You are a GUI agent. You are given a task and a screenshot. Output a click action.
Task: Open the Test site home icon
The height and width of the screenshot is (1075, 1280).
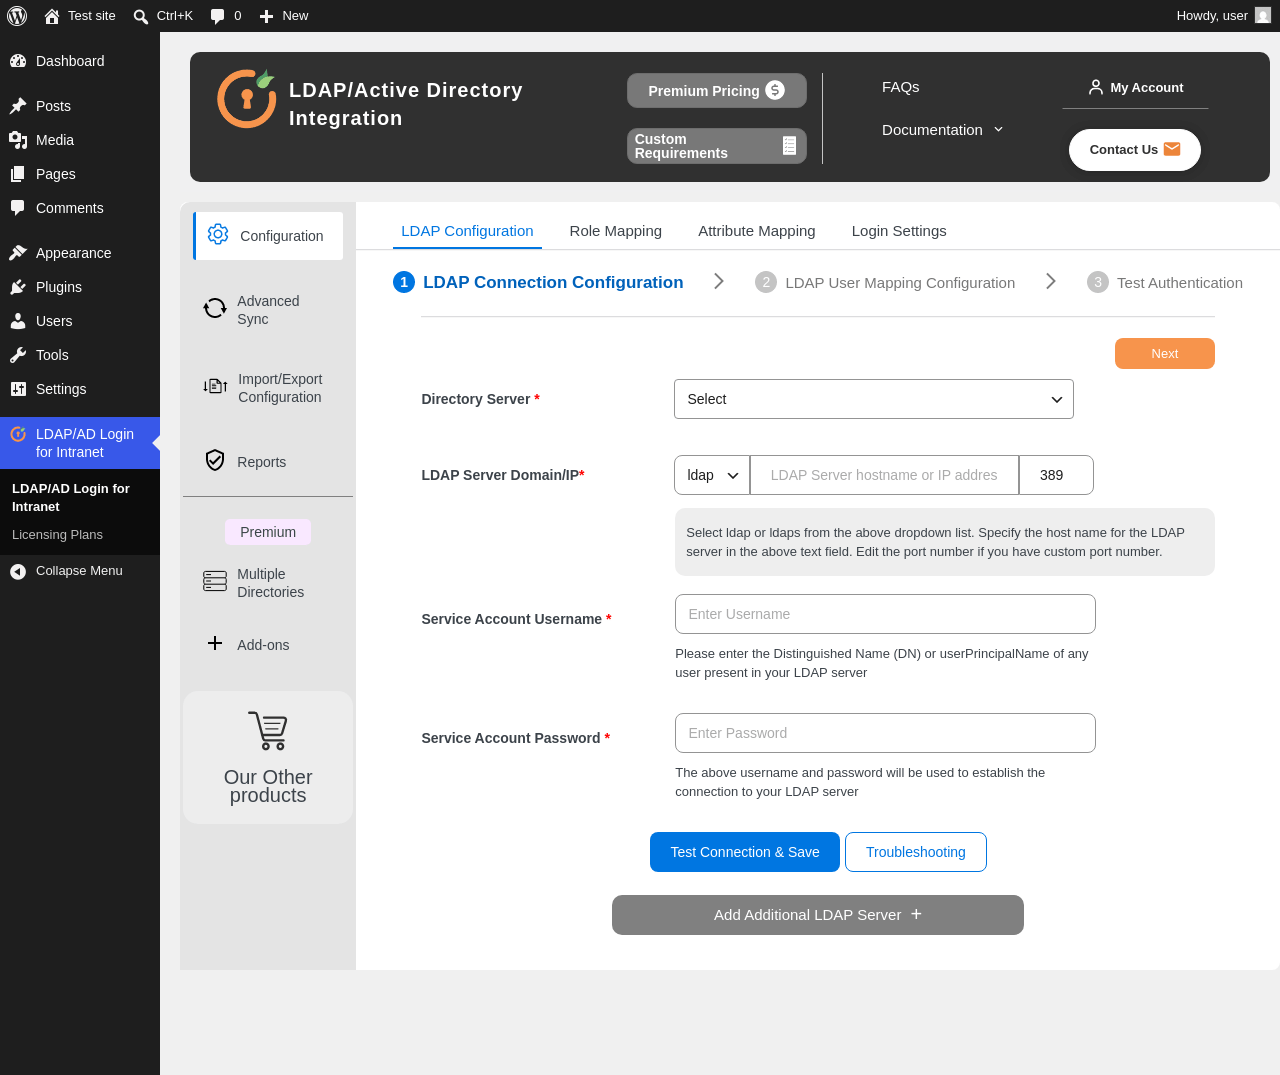52,16
